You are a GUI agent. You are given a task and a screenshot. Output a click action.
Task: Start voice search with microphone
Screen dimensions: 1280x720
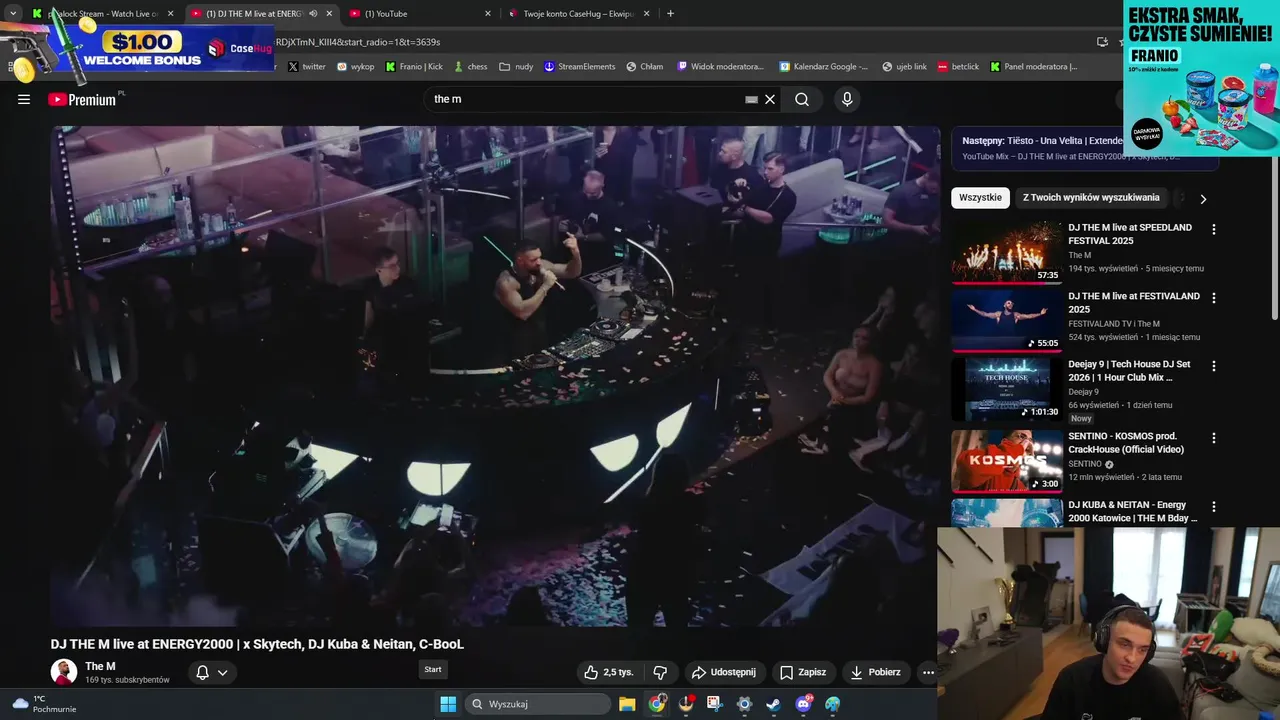(x=847, y=99)
